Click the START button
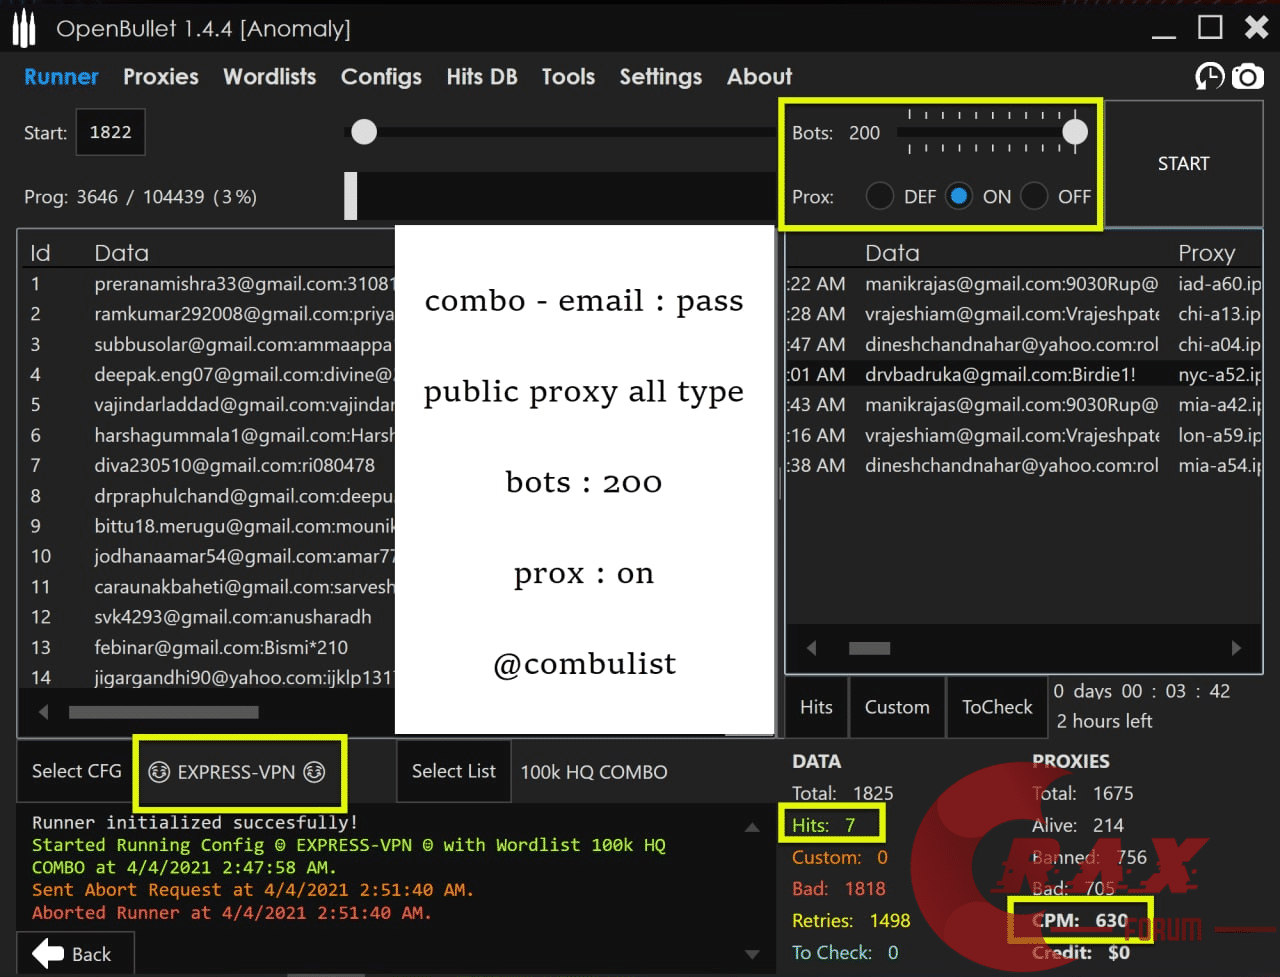This screenshot has height=977, width=1280. tap(1184, 164)
